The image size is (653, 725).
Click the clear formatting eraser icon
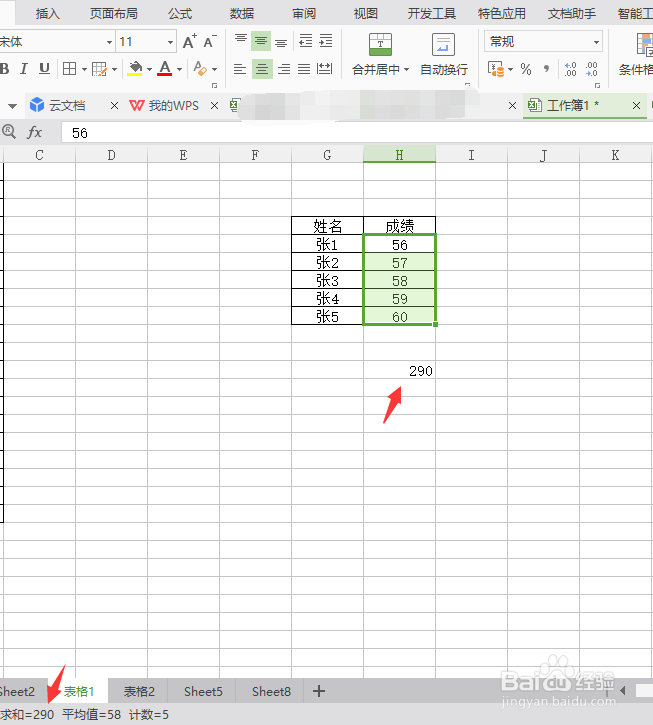200,69
